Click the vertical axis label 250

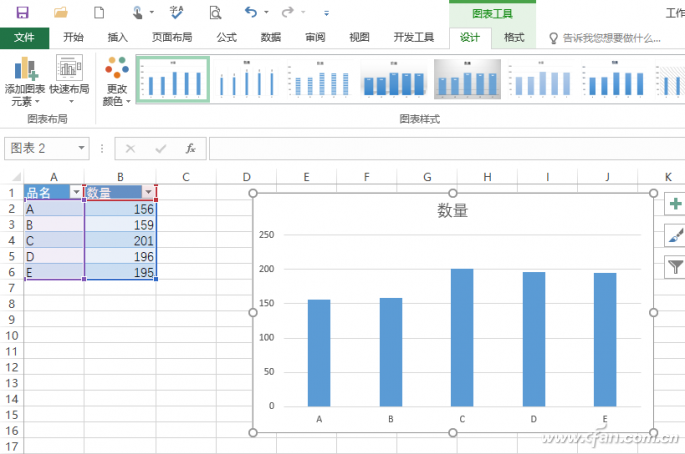[266, 235]
